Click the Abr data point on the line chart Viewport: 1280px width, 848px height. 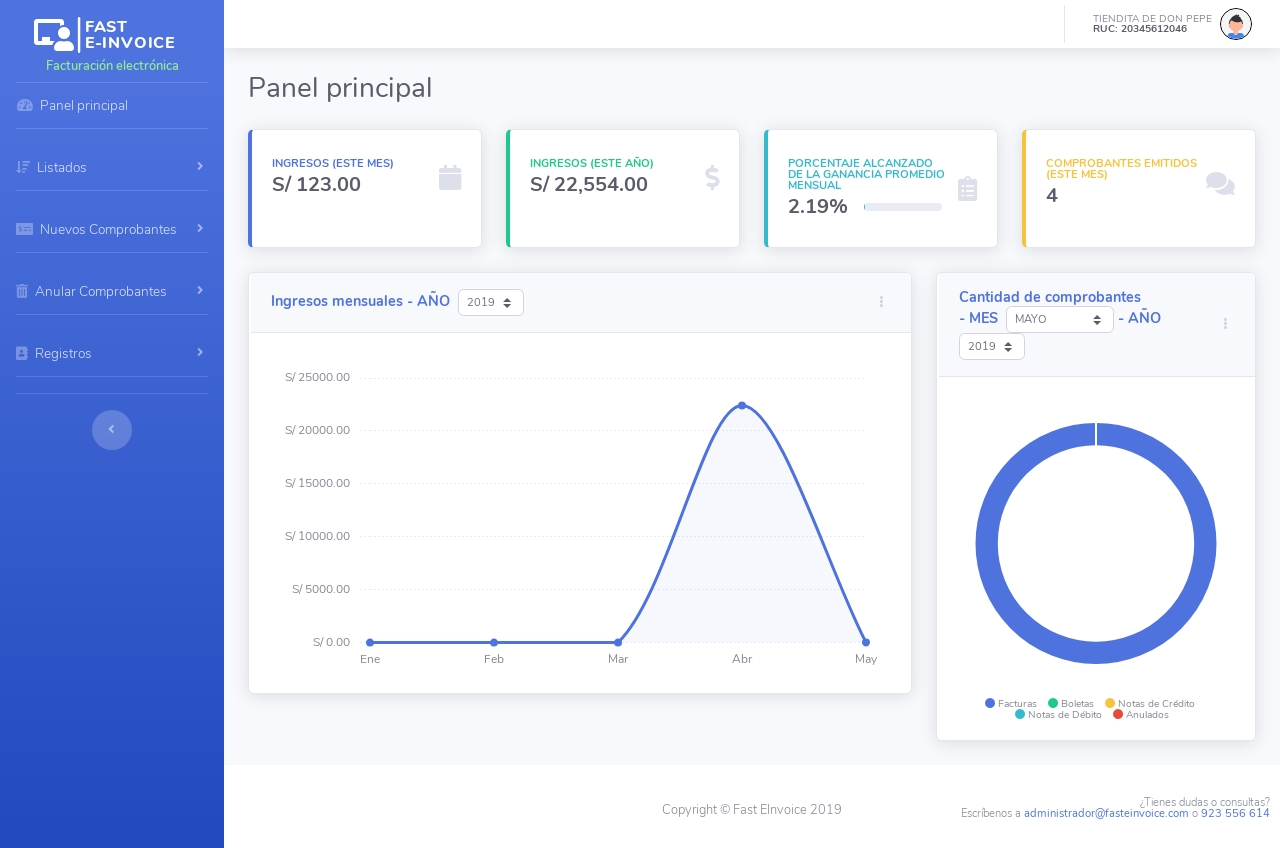tap(742, 405)
